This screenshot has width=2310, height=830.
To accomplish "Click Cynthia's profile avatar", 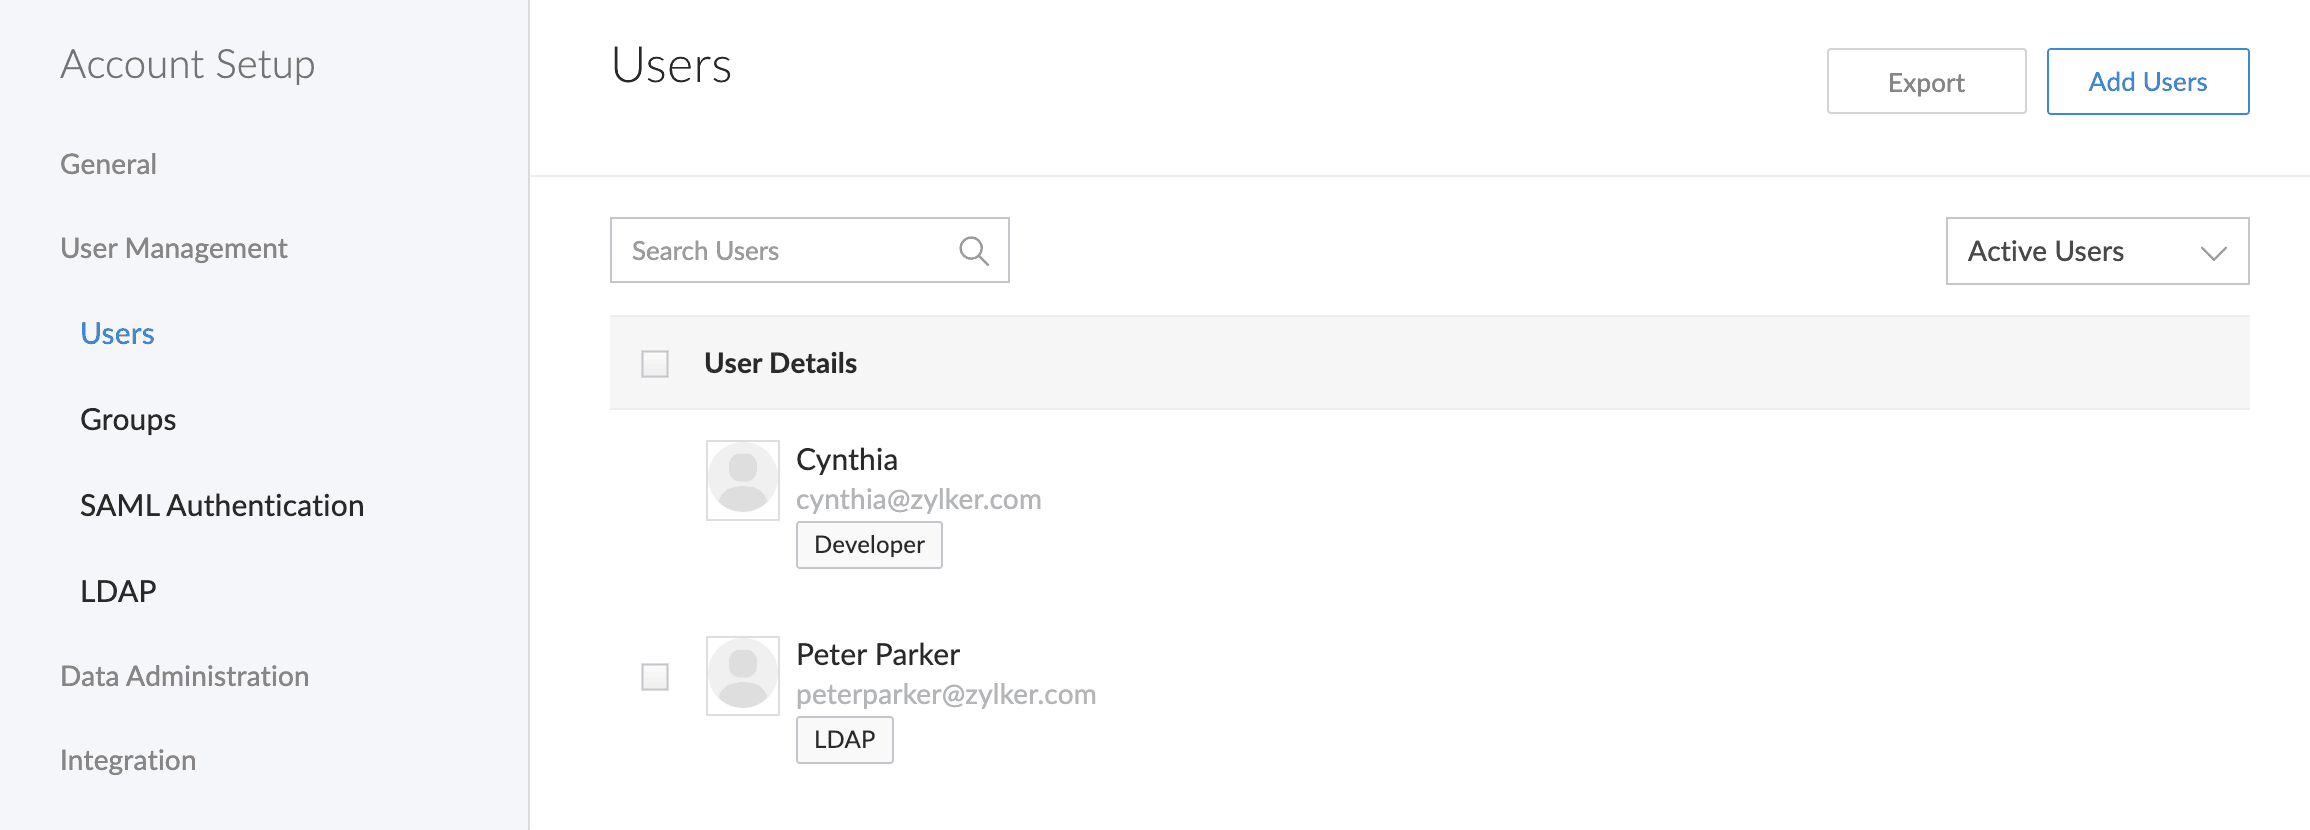I will pyautogui.click(x=742, y=480).
